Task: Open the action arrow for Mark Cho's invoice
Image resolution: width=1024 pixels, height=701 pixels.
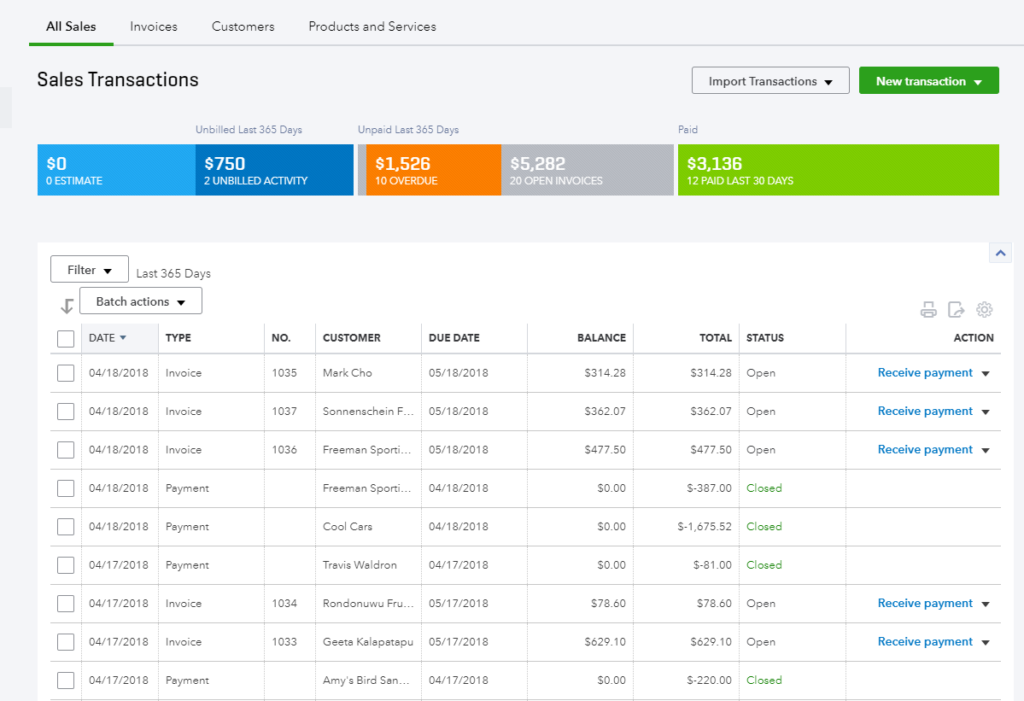Action: tap(985, 373)
